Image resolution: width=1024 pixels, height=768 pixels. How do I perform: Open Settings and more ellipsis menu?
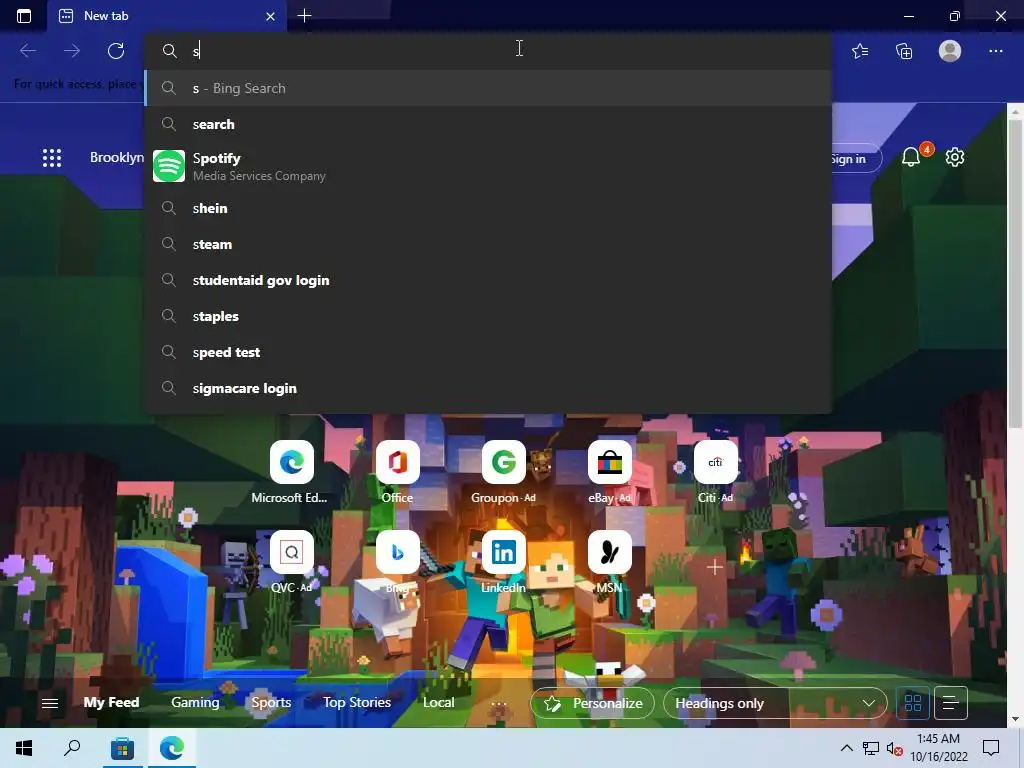click(x=995, y=51)
